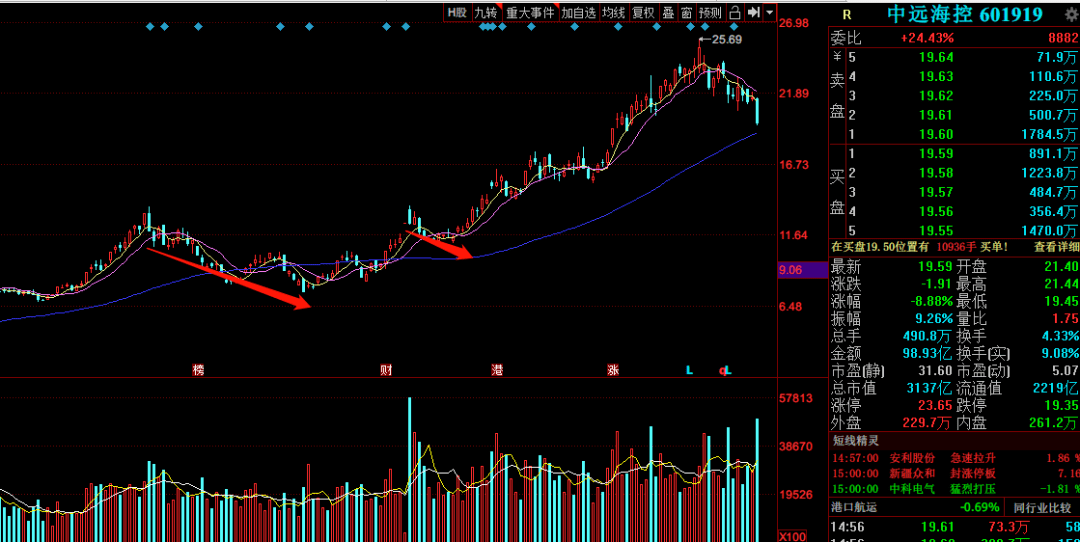Click the arrow-to-bar icon in chart toolbar
This screenshot has width=1080, height=542.
point(752,13)
